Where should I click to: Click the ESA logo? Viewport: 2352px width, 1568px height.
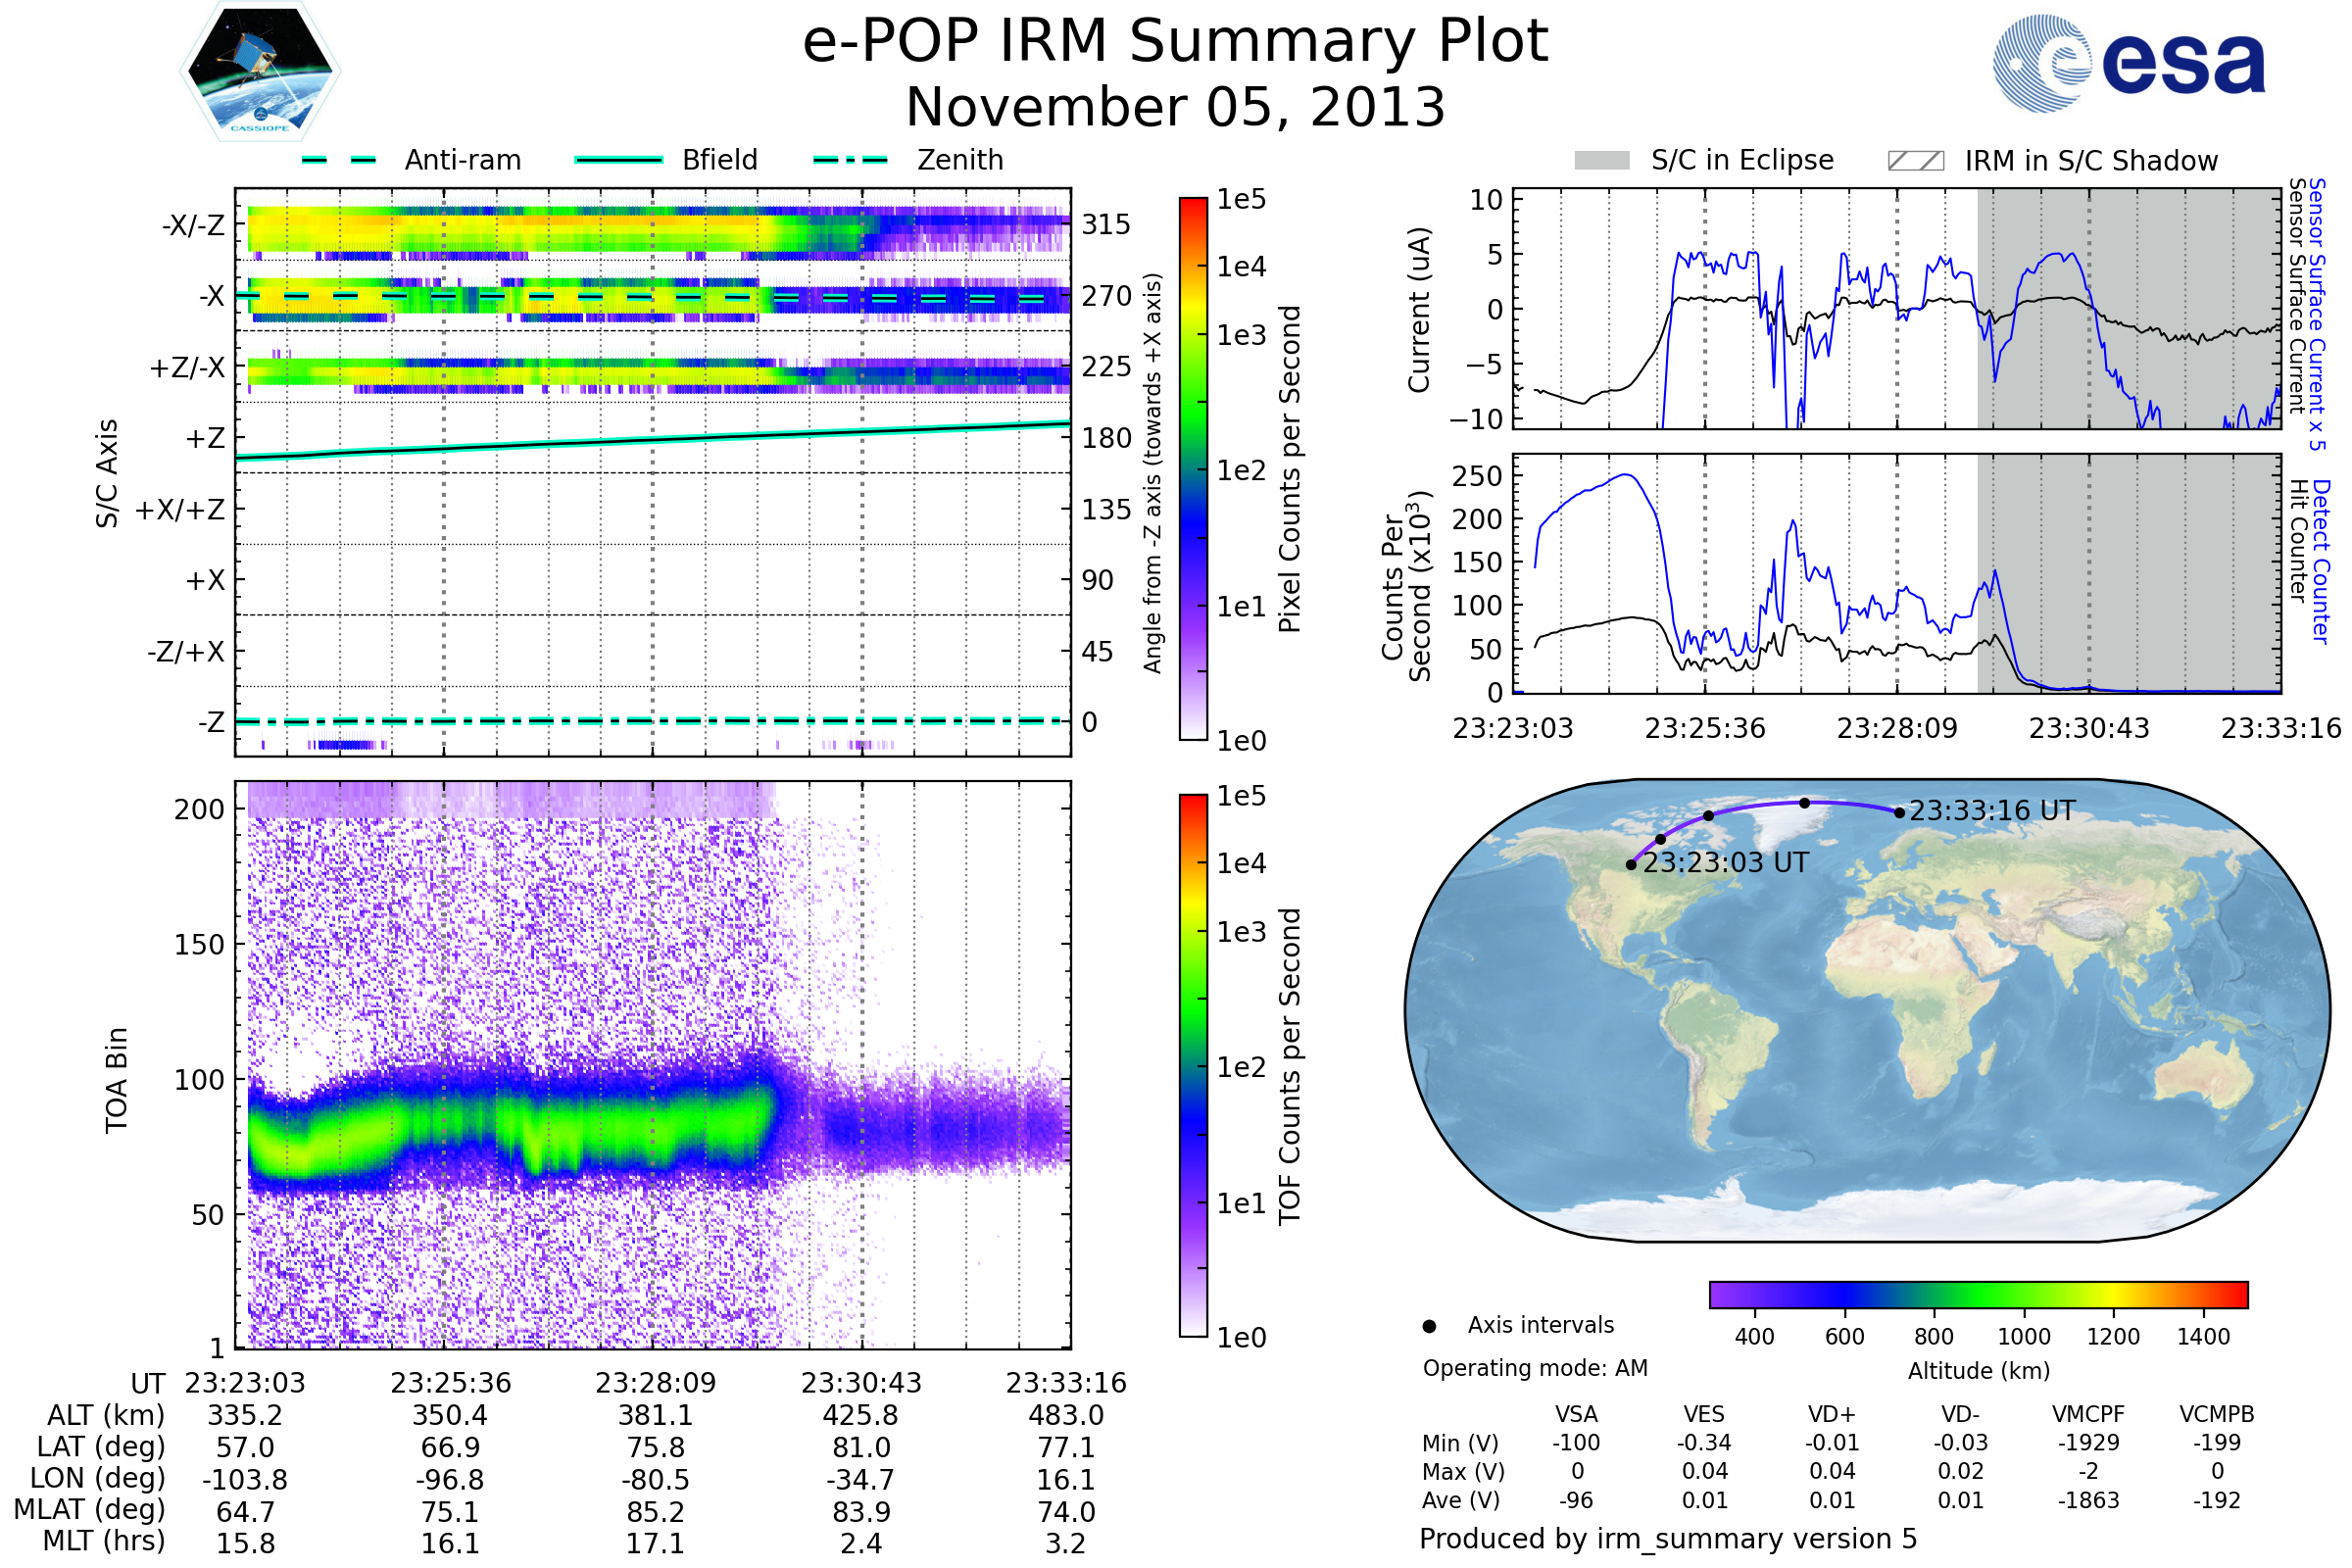2128,63
